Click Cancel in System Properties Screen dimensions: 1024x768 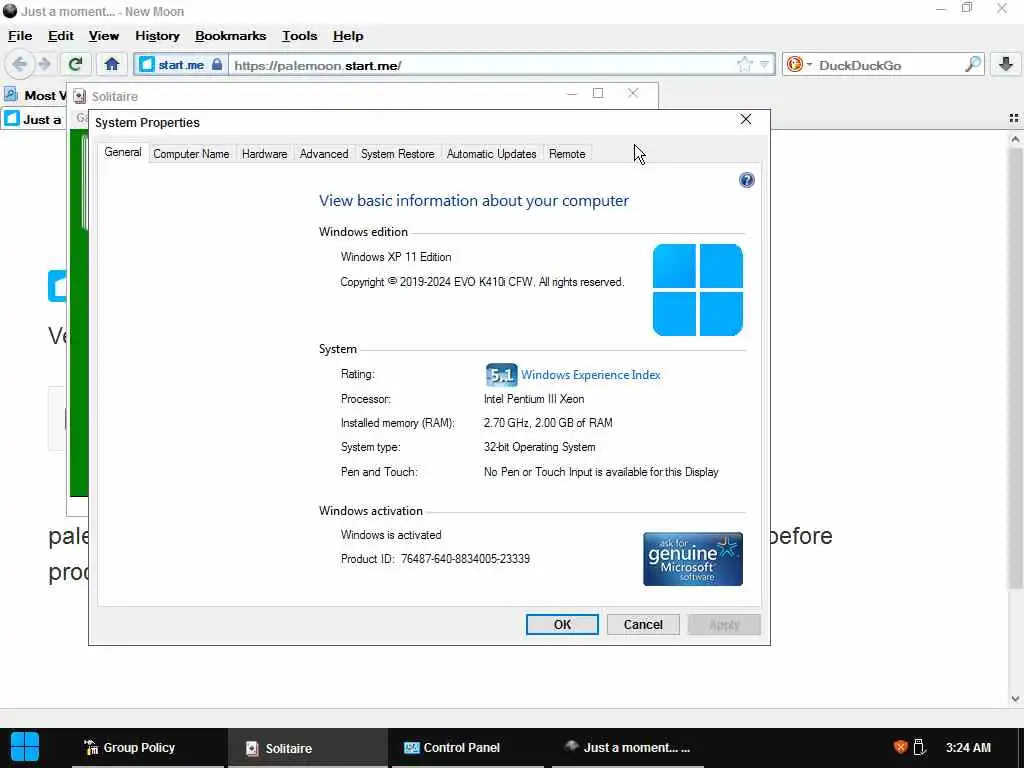click(643, 624)
